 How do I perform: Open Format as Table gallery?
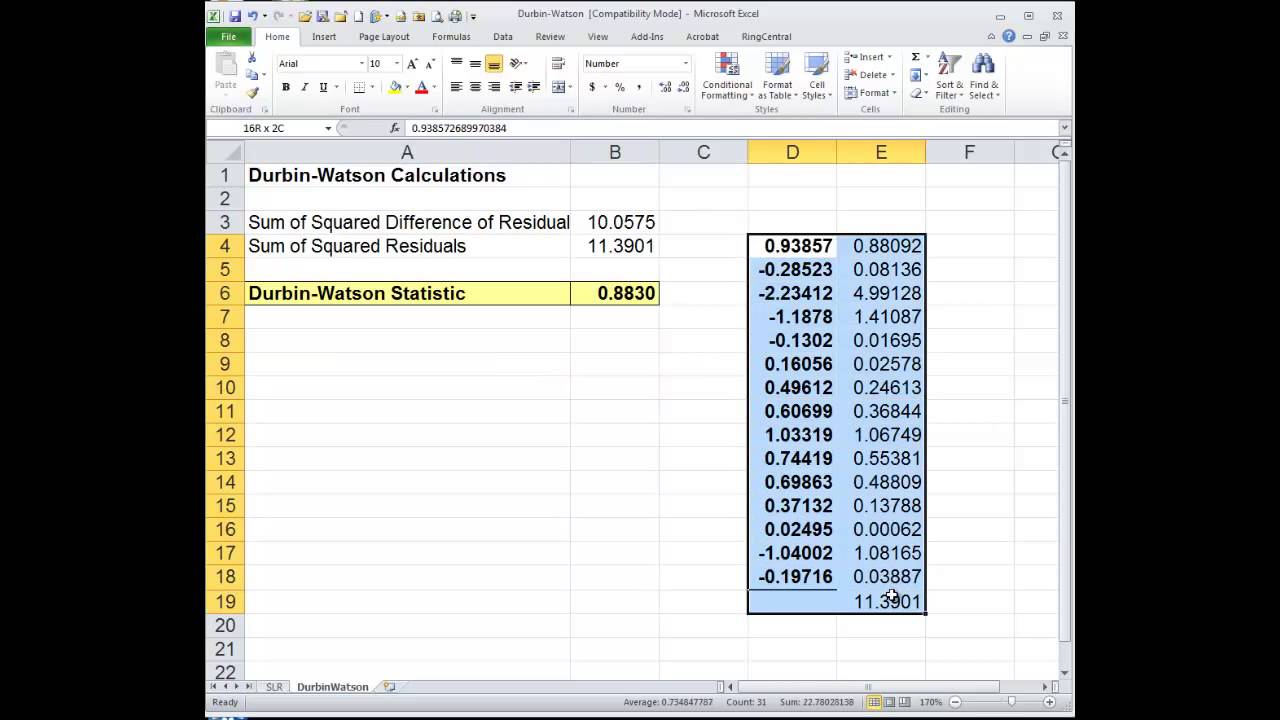(777, 76)
